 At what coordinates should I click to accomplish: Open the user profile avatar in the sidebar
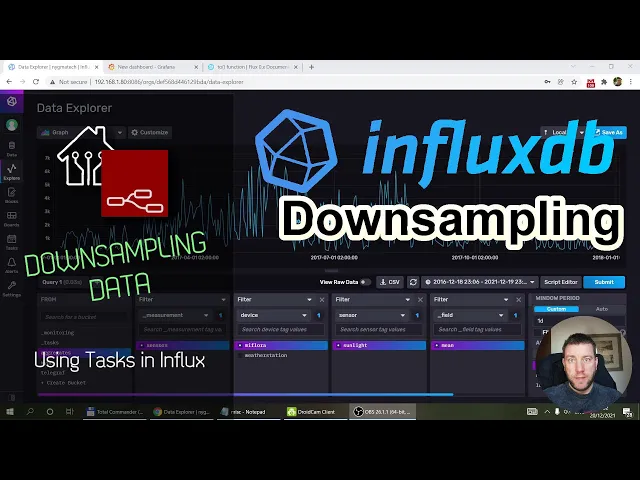pos(11,124)
